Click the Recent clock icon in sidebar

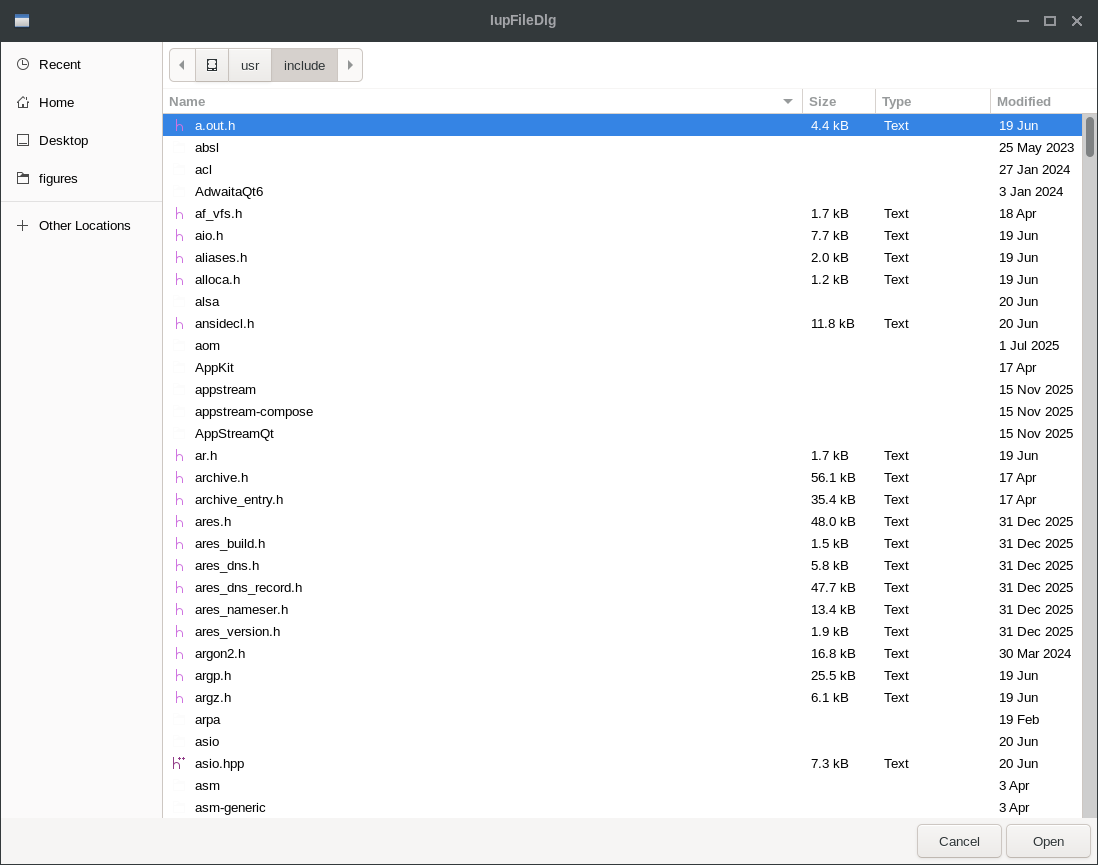coord(23,64)
